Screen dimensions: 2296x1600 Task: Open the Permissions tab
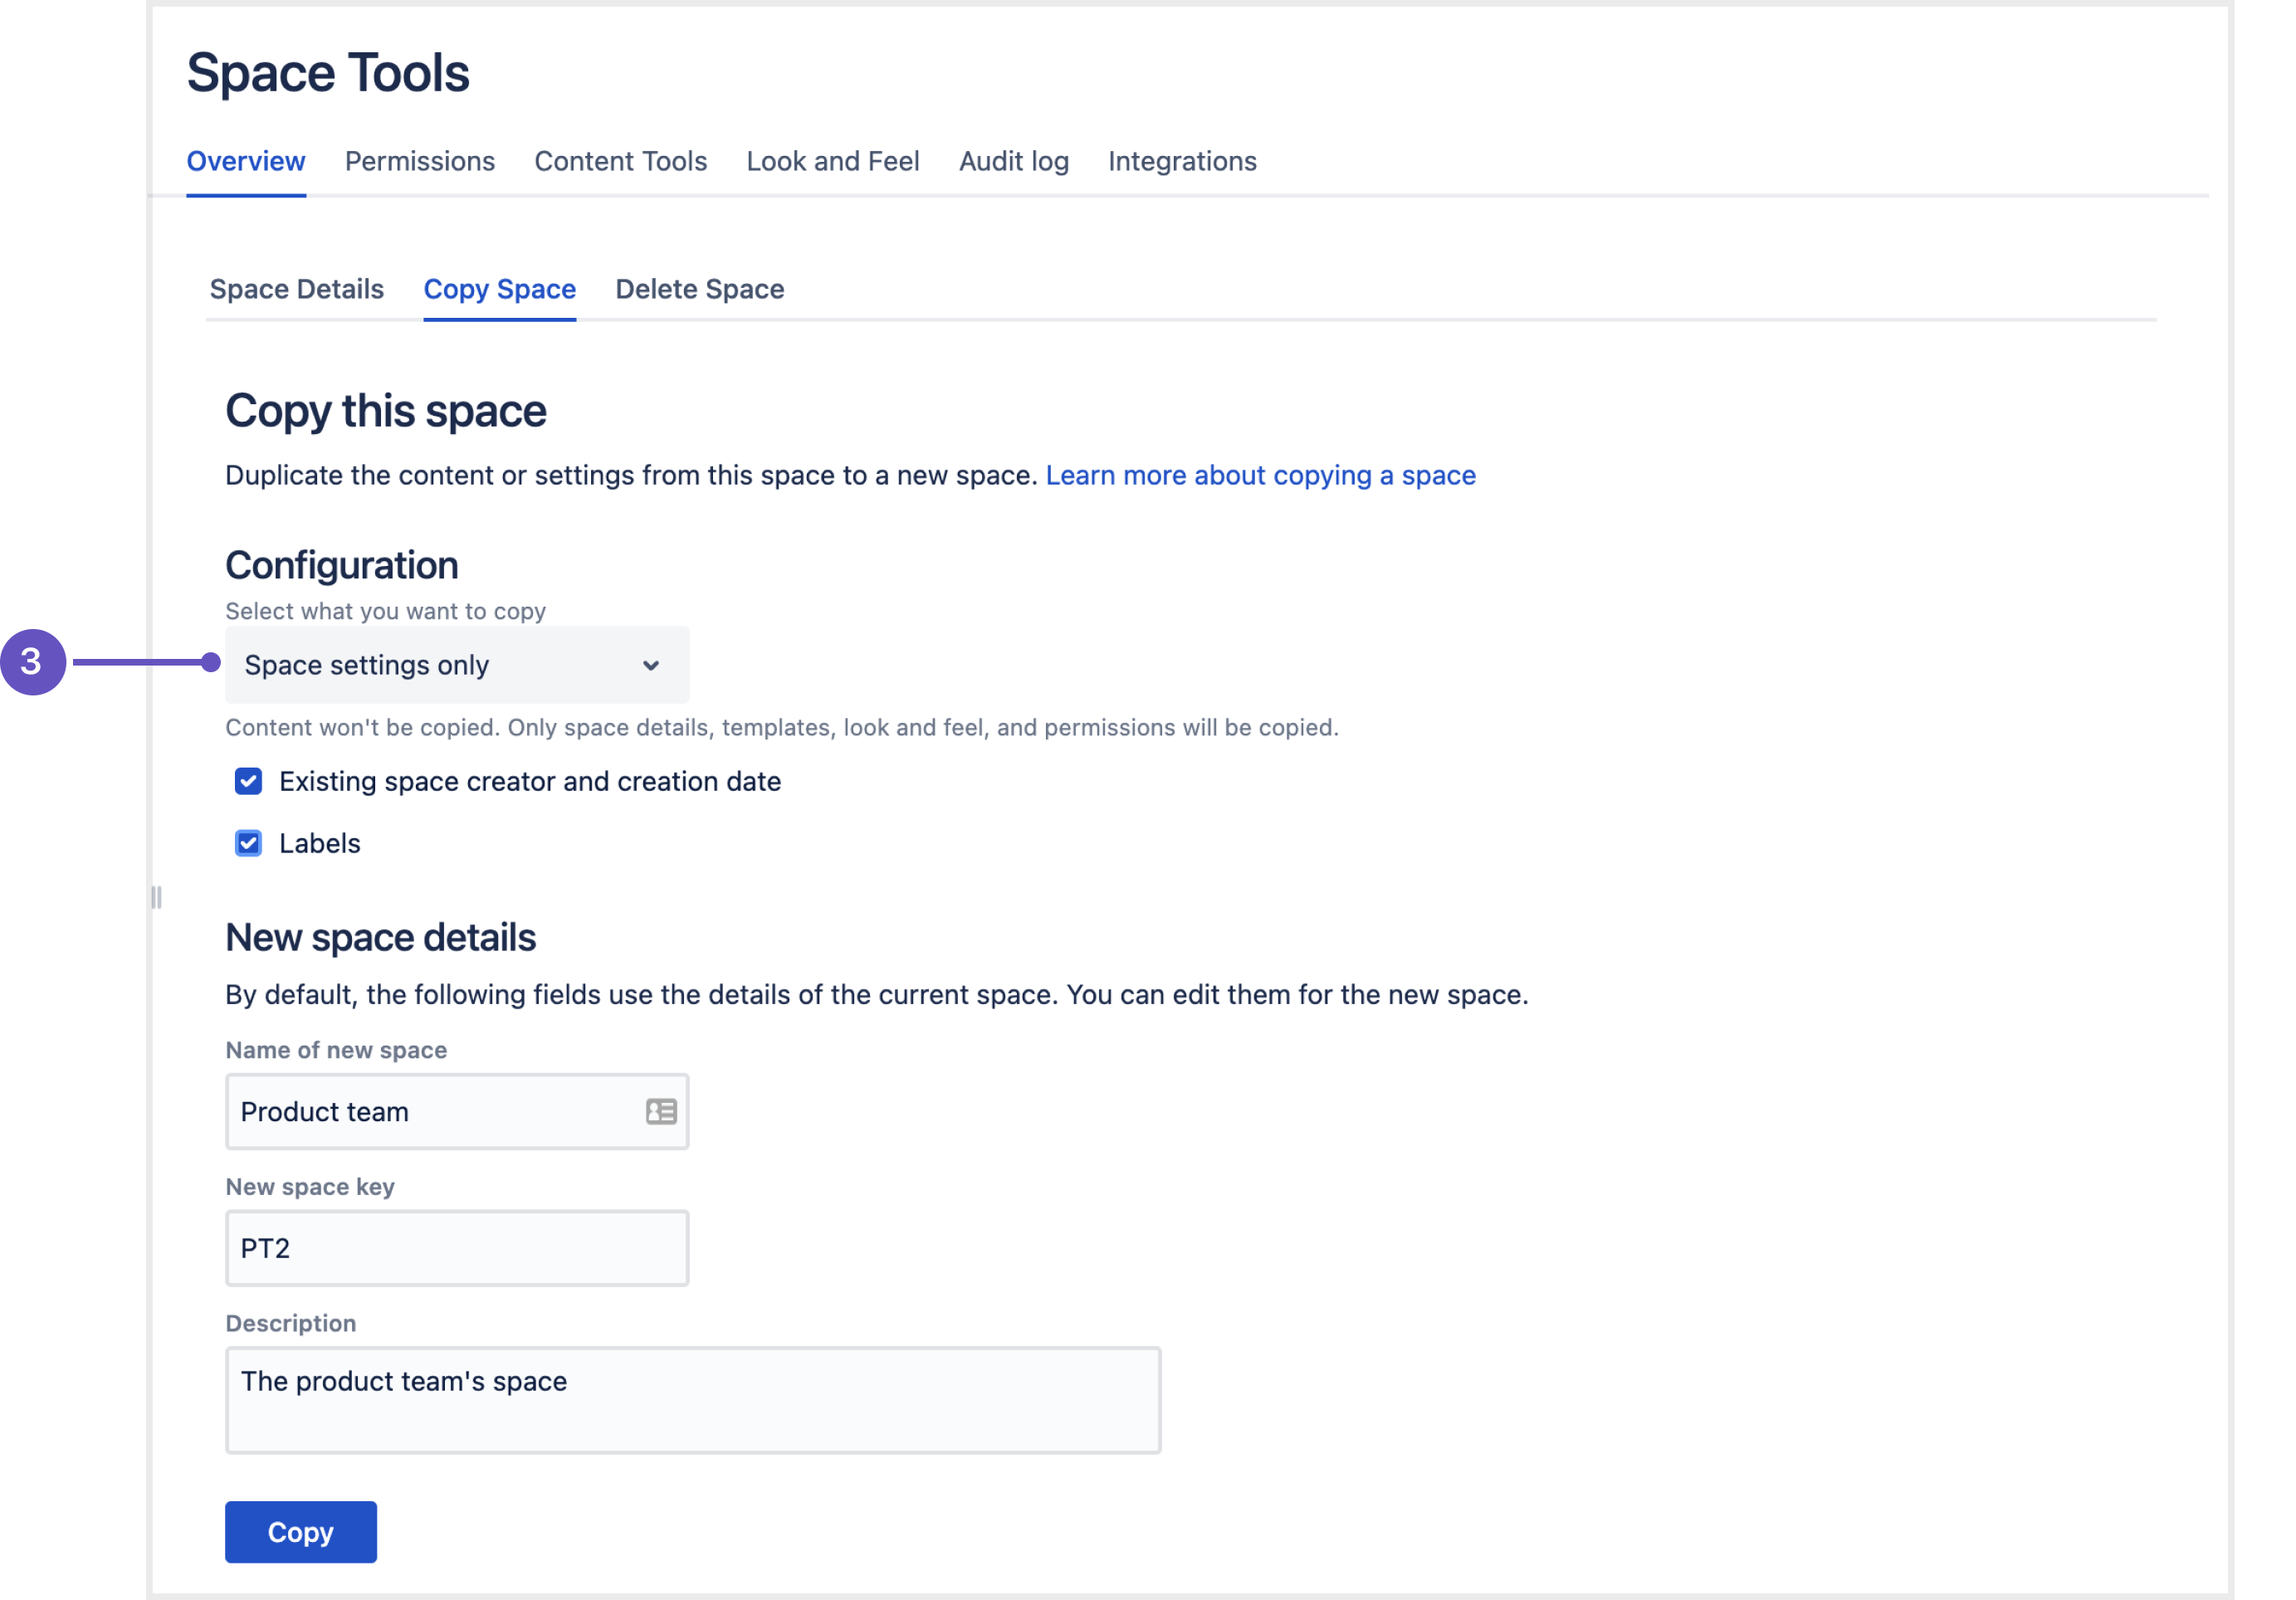(x=420, y=161)
